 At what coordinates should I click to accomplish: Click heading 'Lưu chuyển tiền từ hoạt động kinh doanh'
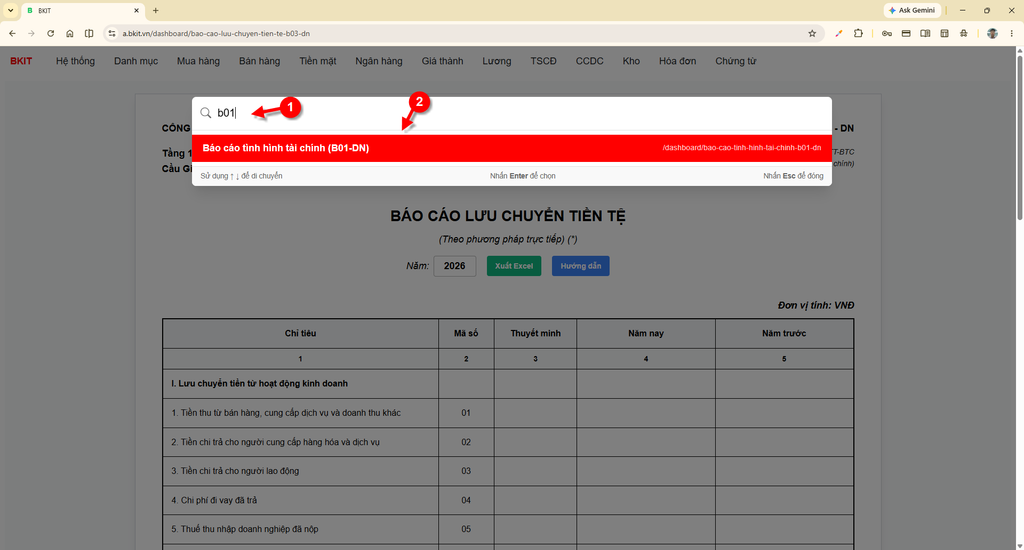pyautogui.click(x=259, y=383)
